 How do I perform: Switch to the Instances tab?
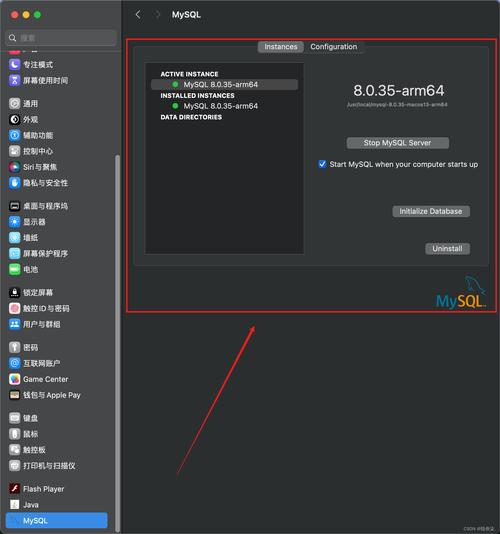click(281, 47)
